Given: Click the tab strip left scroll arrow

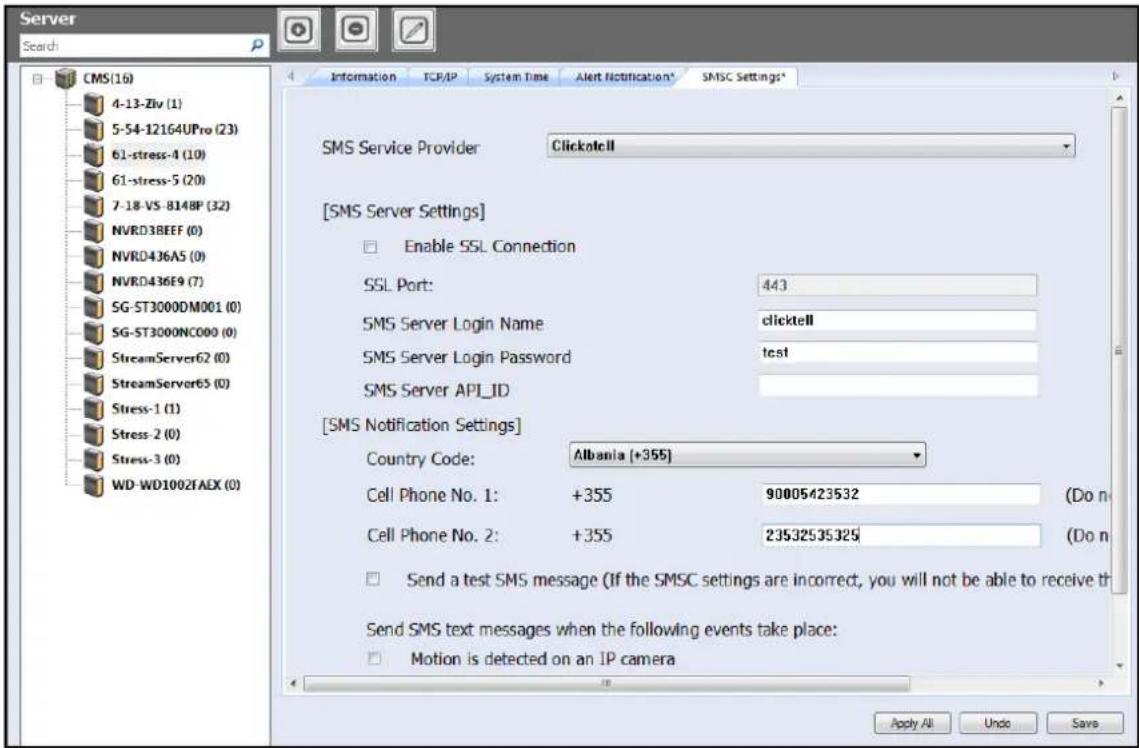Looking at the screenshot, I should coord(291,76).
